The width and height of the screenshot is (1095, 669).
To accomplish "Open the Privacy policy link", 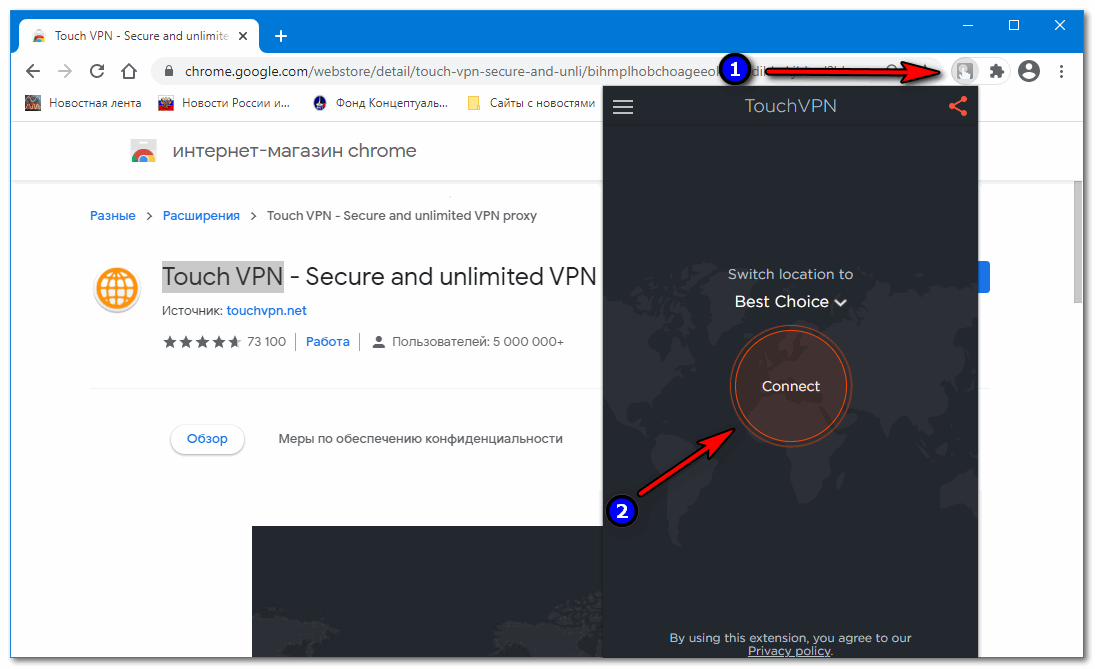I will [x=788, y=651].
